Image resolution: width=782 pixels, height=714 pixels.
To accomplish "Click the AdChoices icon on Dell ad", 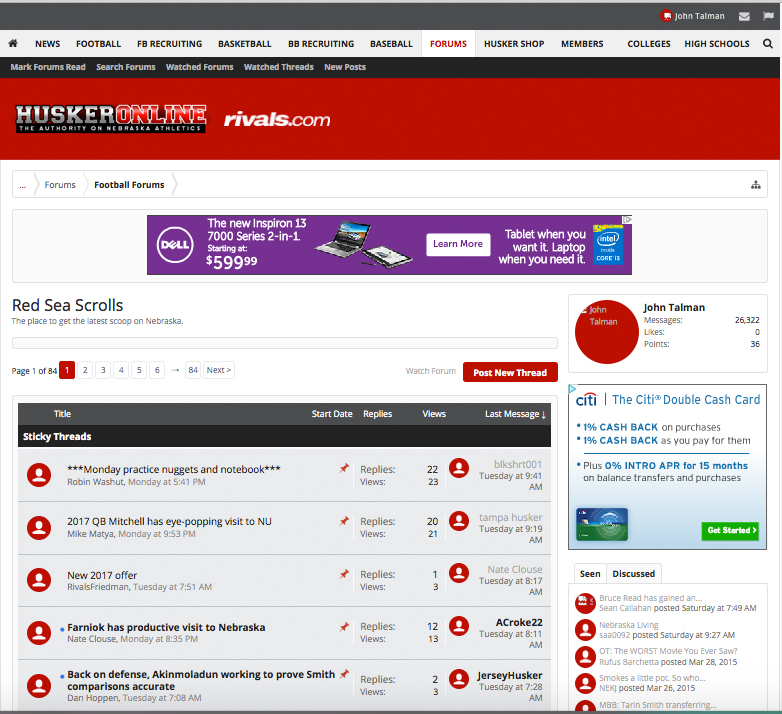I will [627, 219].
